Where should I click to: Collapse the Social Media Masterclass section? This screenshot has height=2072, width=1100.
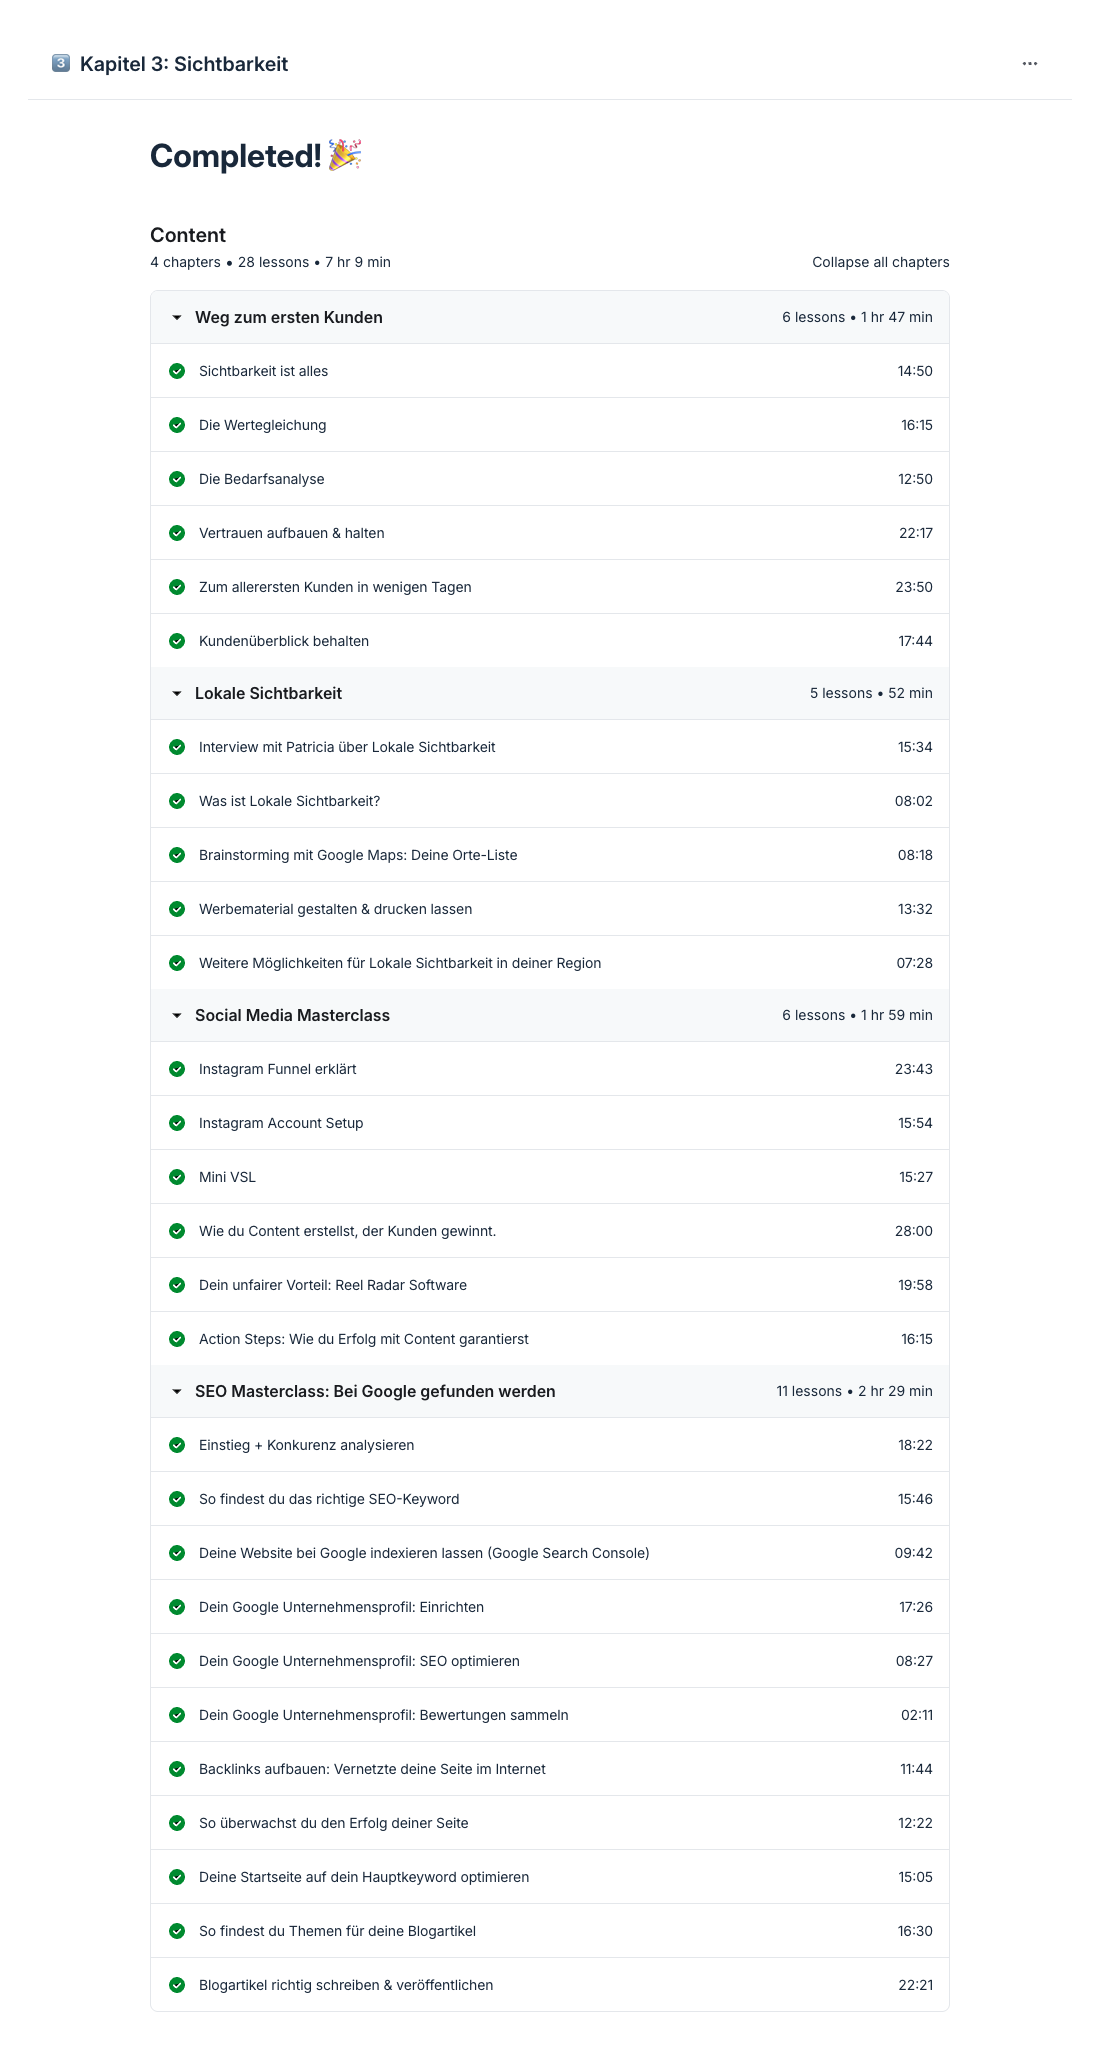550,1015
